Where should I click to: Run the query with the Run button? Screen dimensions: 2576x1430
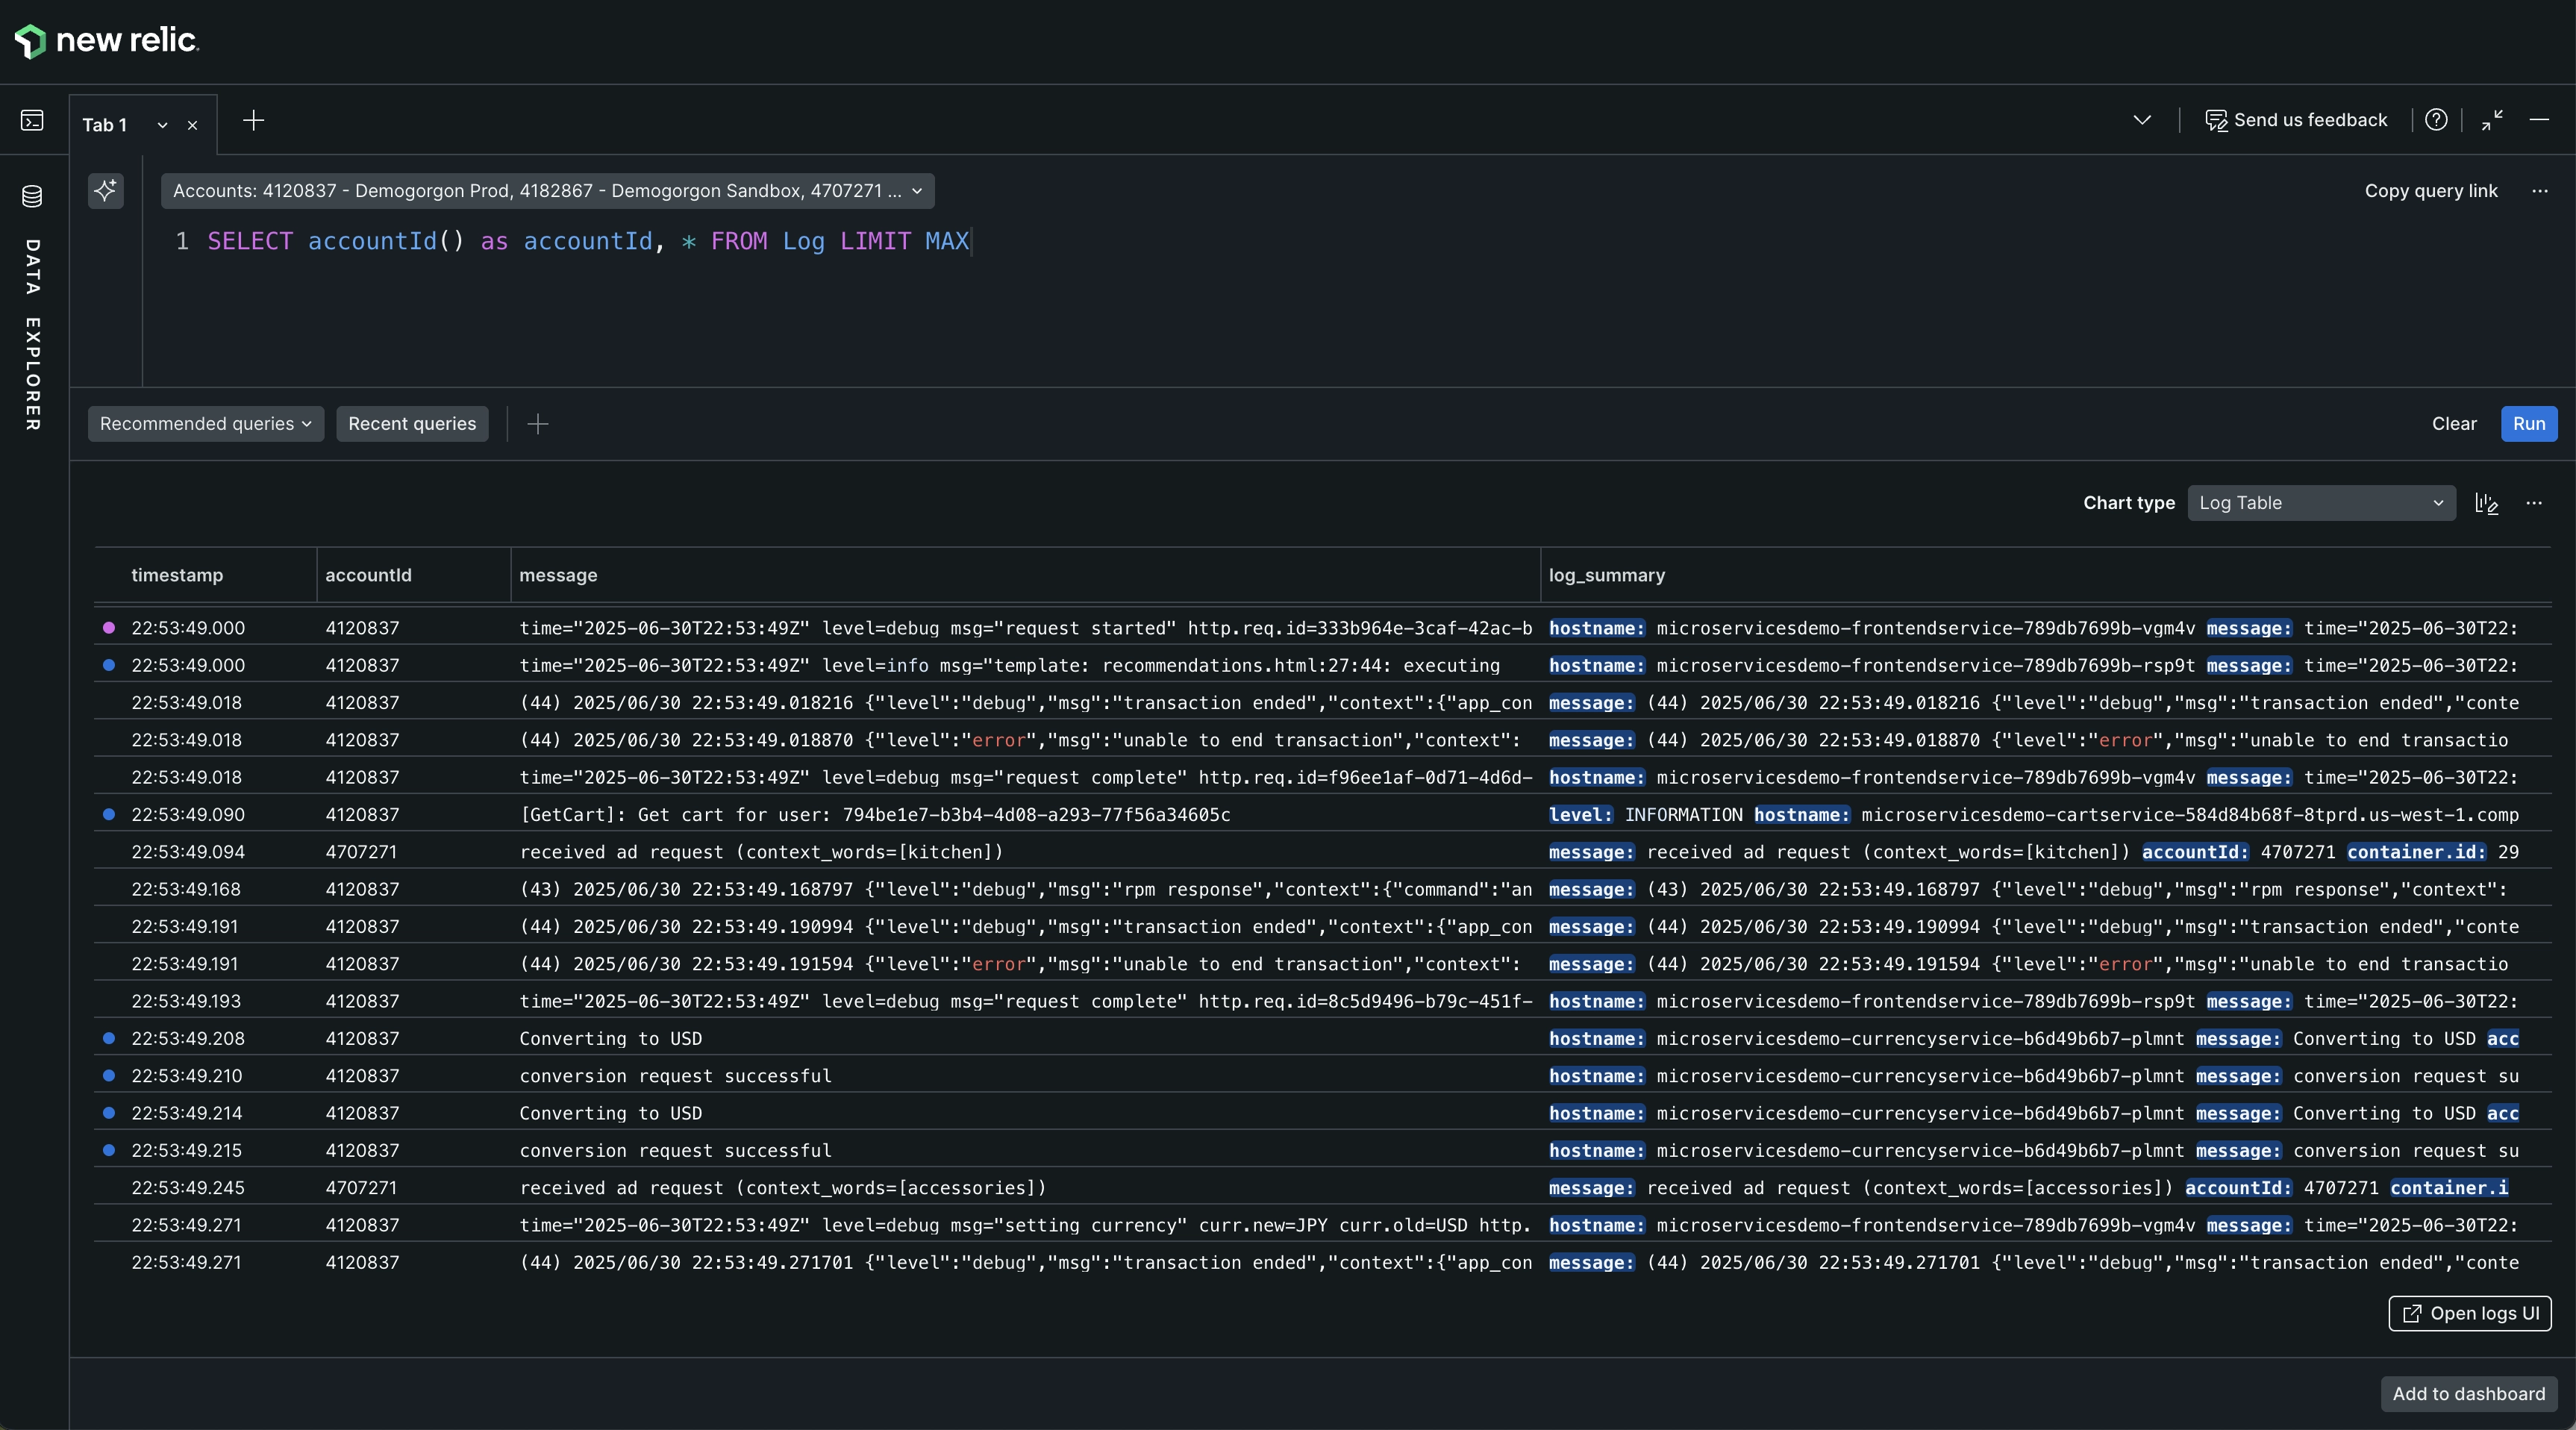(x=2528, y=424)
